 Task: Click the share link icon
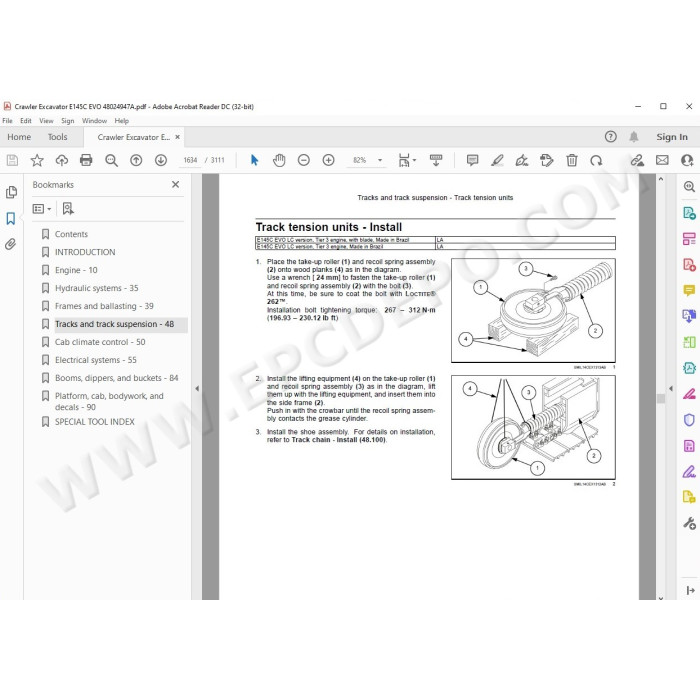point(637,160)
